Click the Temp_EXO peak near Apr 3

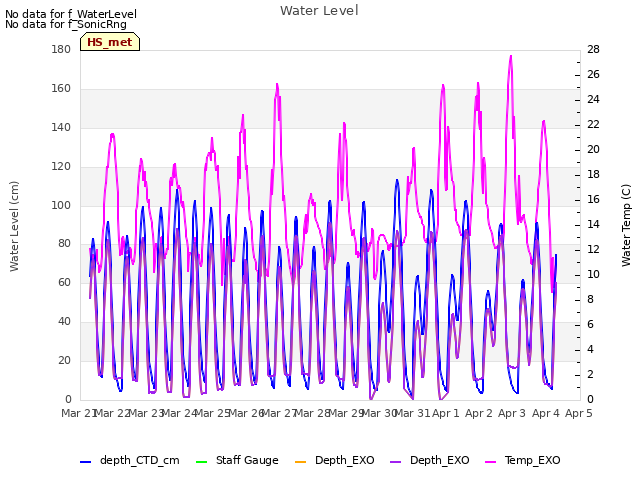[511, 56]
